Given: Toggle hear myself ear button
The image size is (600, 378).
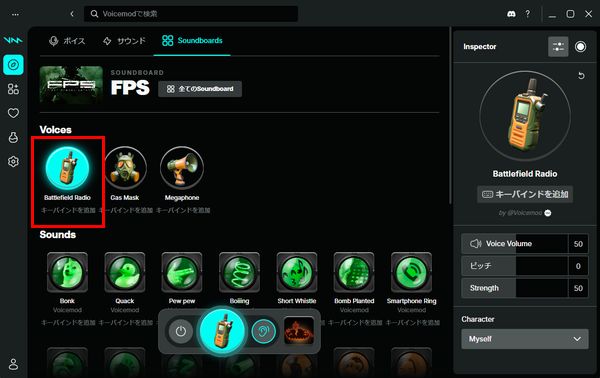Looking at the screenshot, I should (264, 331).
